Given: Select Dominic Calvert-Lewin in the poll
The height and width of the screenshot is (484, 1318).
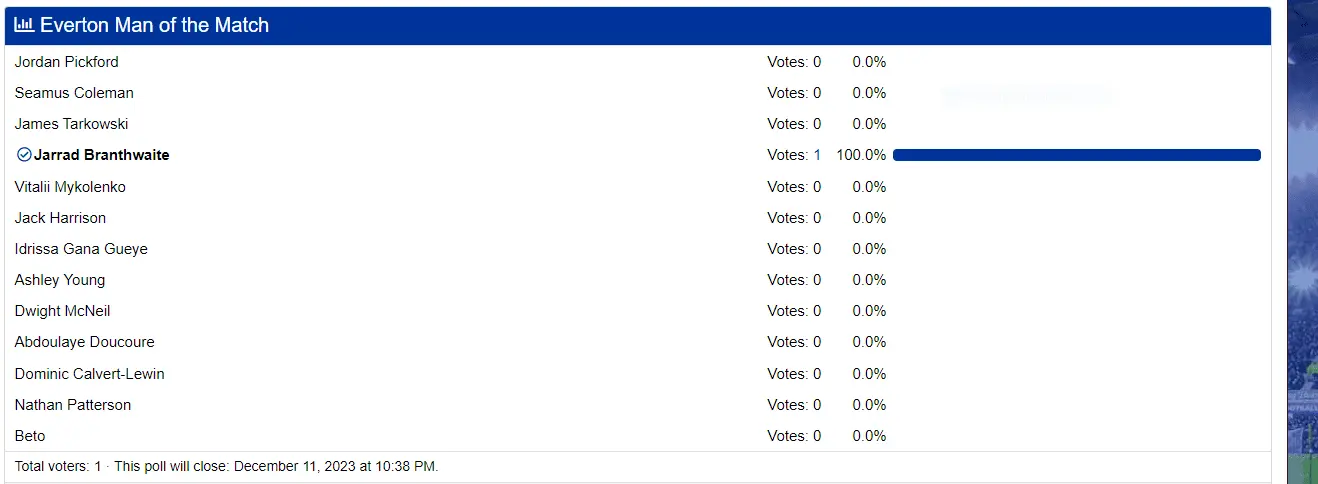Looking at the screenshot, I should [x=89, y=374].
